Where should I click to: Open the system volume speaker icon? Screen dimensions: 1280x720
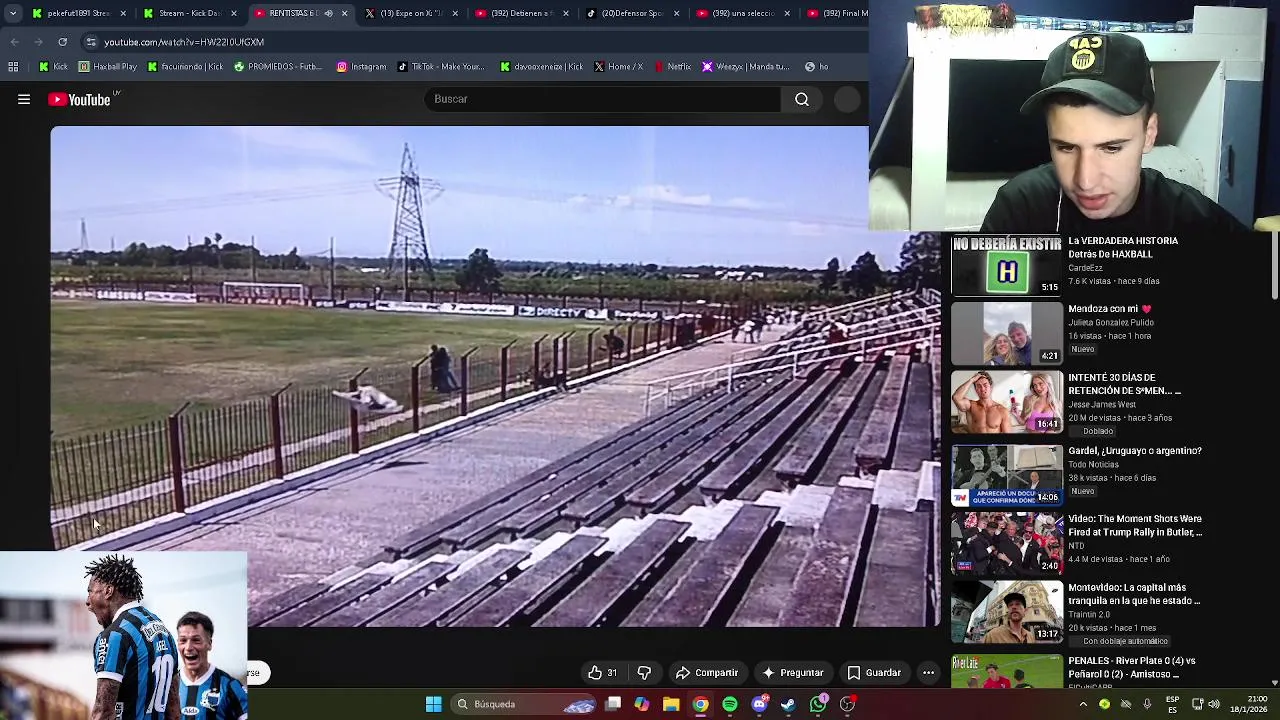(x=1213, y=704)
